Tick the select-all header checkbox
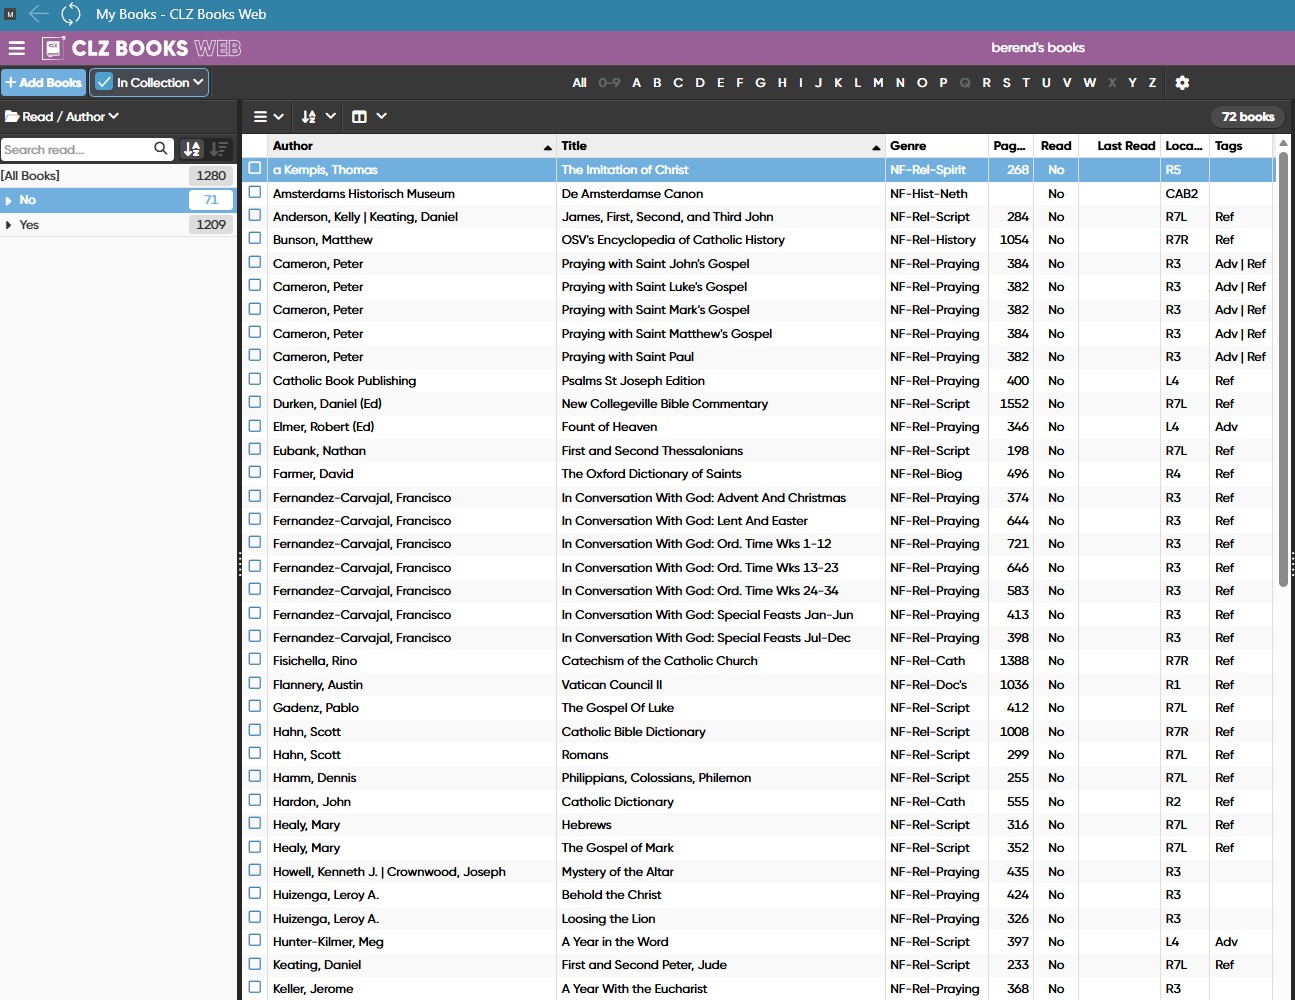This screenshot has height=1000, width=1295. click(x=255, y=146)
